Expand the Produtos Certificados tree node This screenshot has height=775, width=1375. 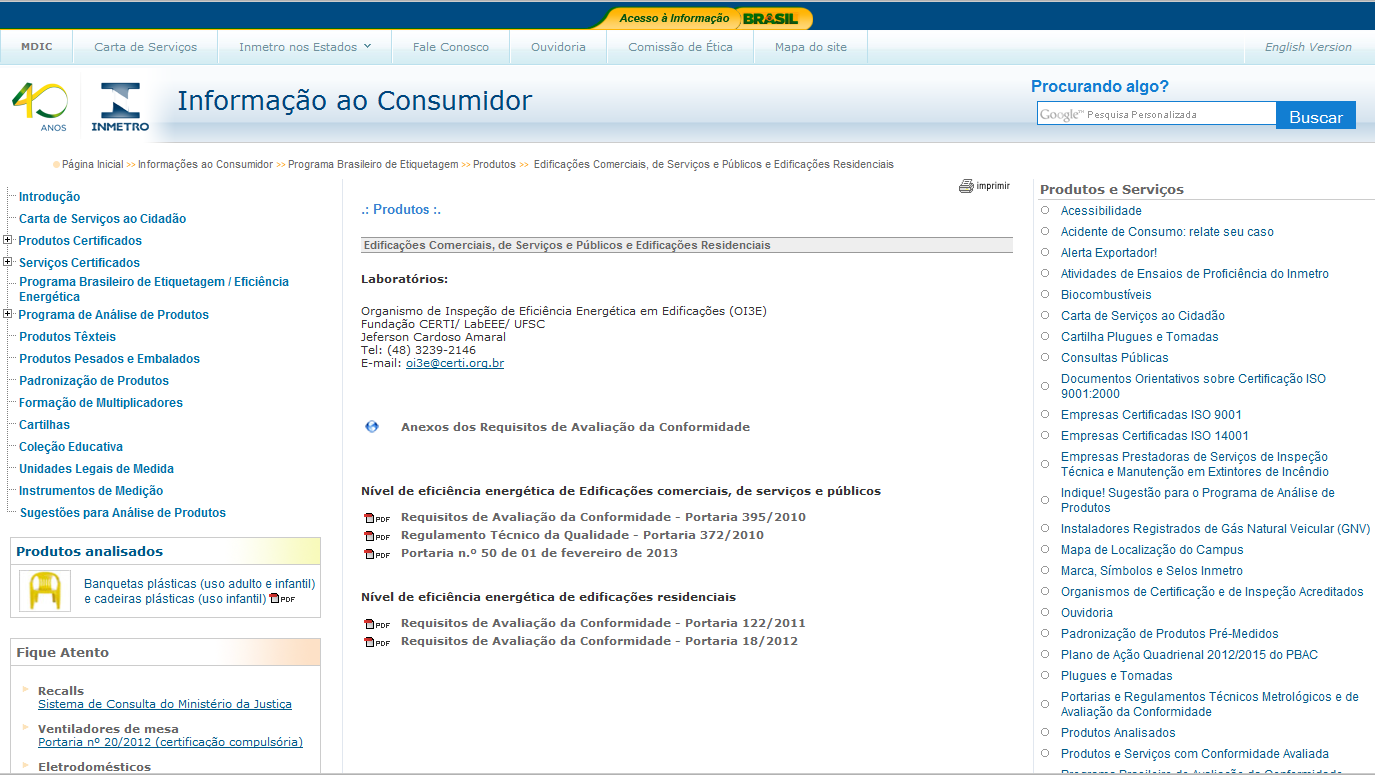[8, 240]
